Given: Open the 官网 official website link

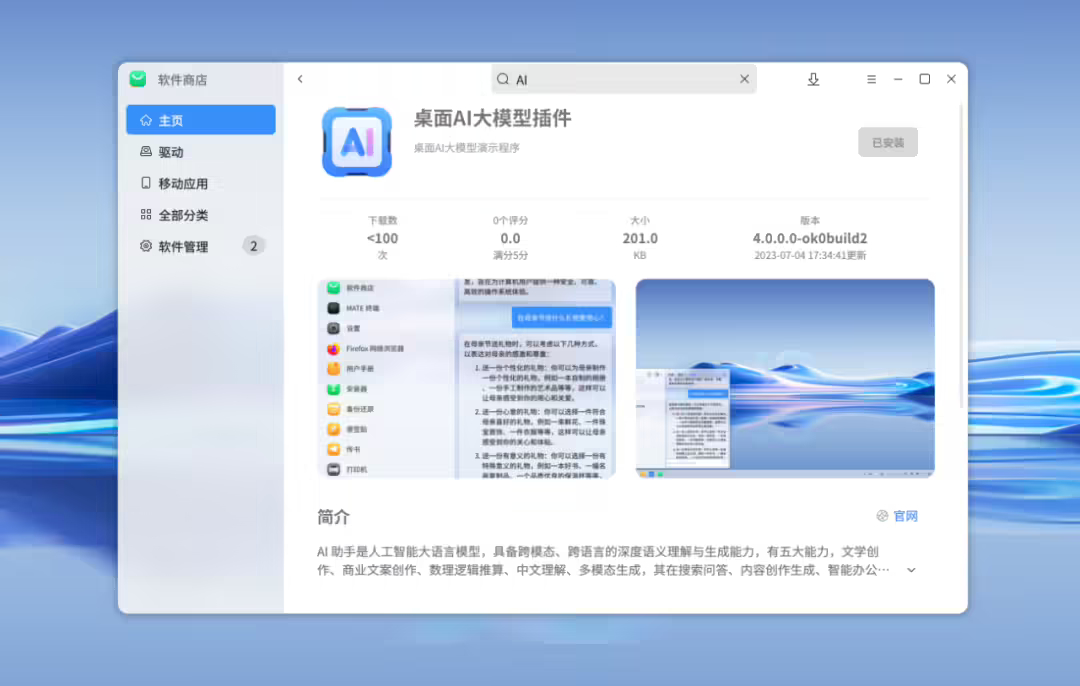Looking at the screenshot, I should (905, 516).
